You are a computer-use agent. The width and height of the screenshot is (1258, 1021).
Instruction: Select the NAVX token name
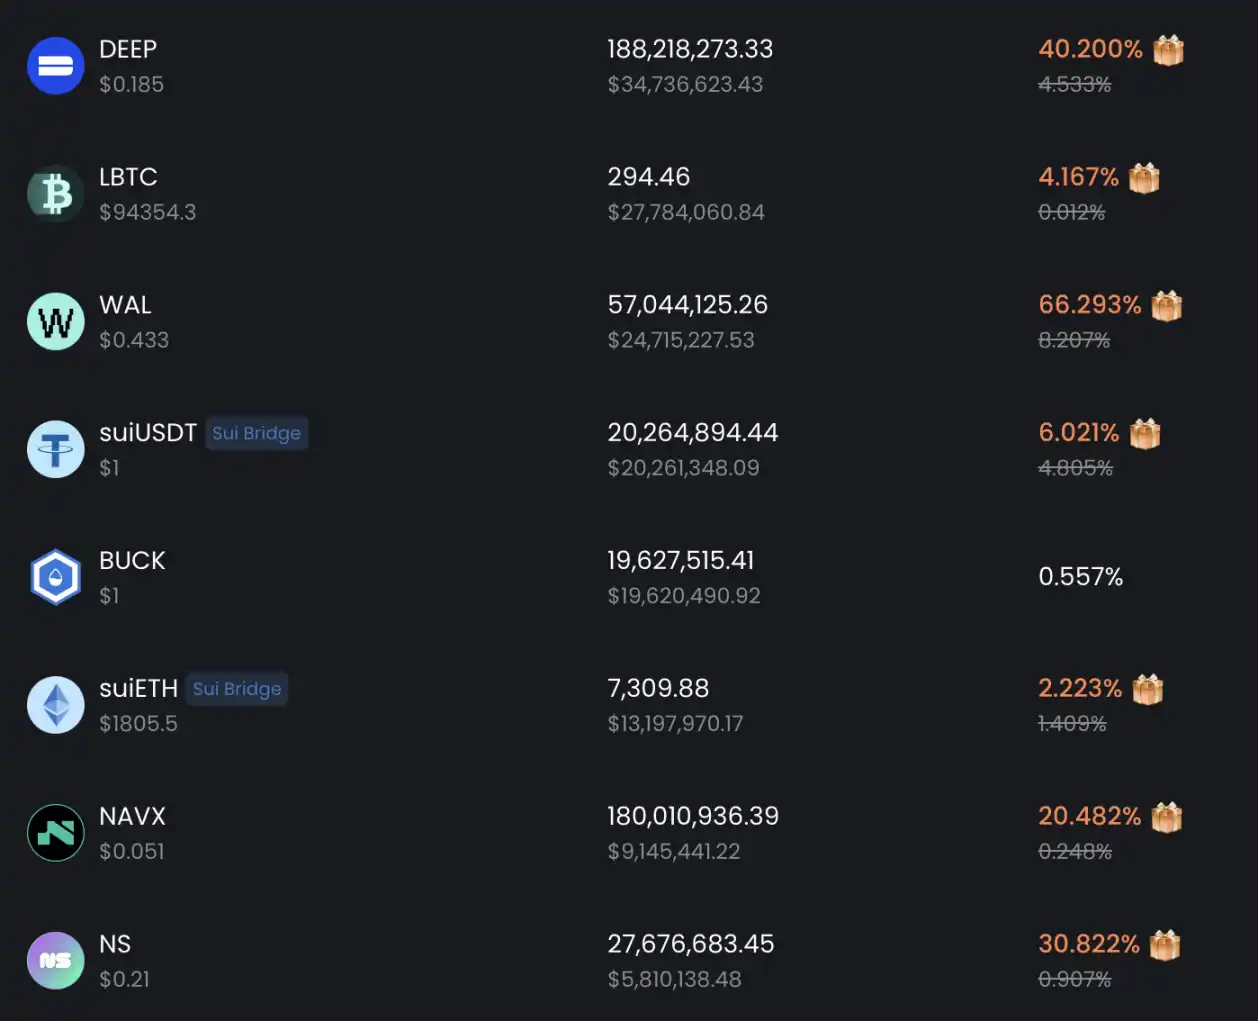[132, 816]
